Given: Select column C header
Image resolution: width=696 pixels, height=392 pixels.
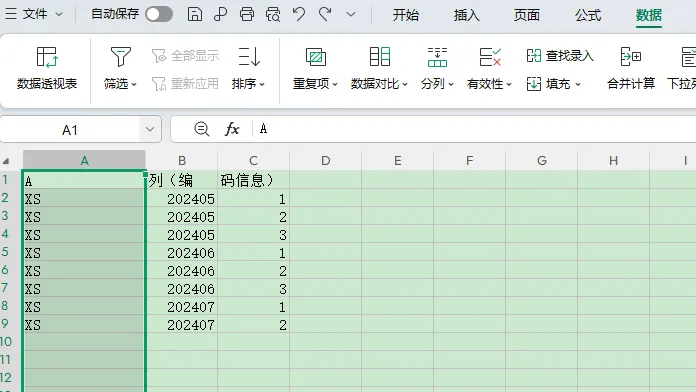Looking at the screenshot, I should (253, 160).
